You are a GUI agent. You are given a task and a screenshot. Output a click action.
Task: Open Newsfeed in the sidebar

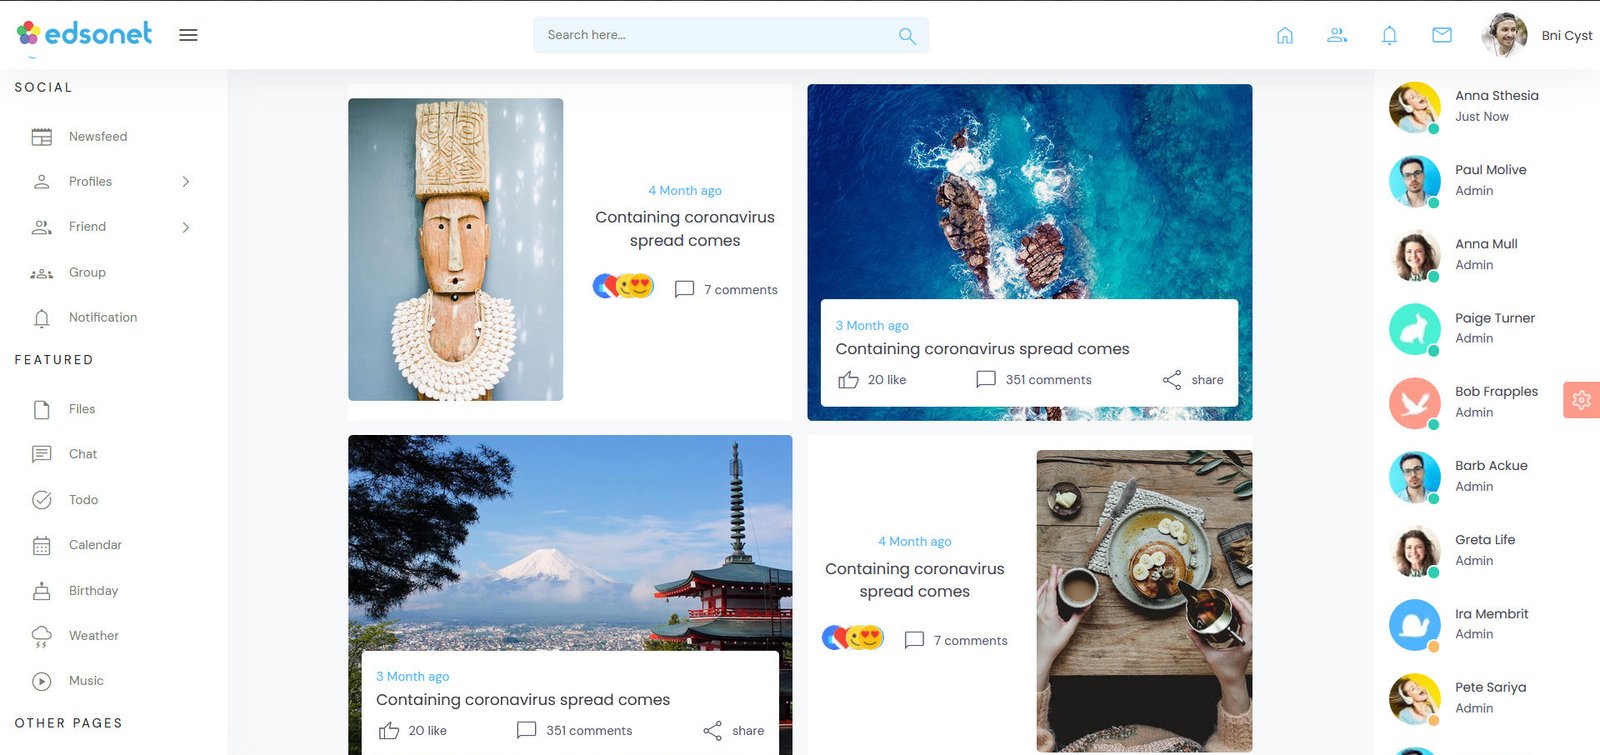point(98,137)
